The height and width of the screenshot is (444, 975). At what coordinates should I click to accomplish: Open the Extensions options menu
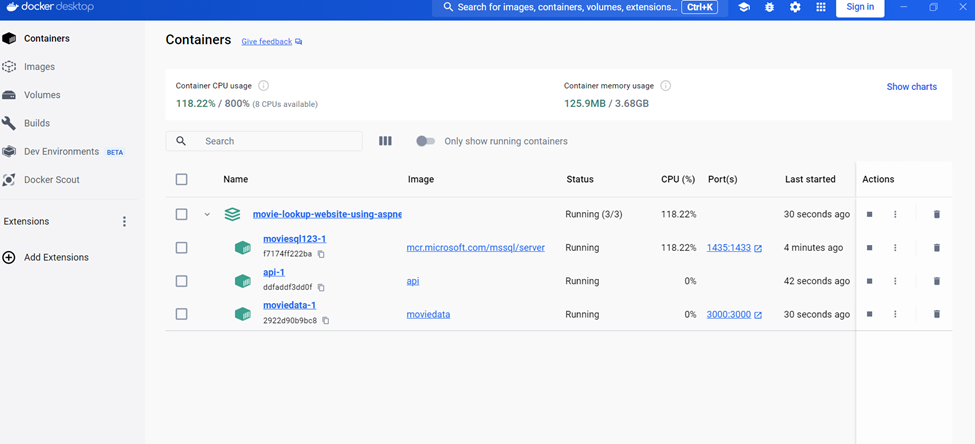tap(124, 221)
